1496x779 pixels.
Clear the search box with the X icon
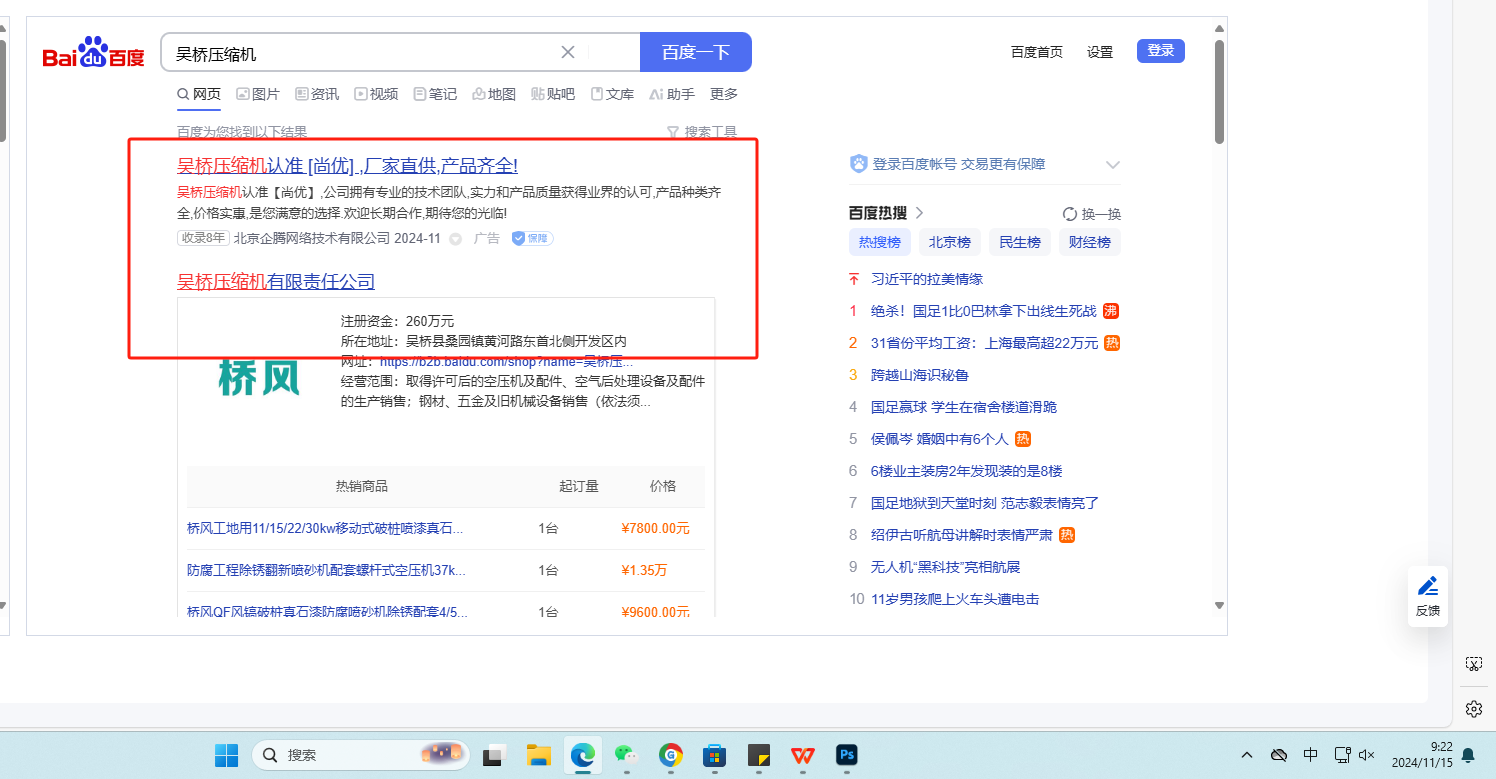click(568, 53)
